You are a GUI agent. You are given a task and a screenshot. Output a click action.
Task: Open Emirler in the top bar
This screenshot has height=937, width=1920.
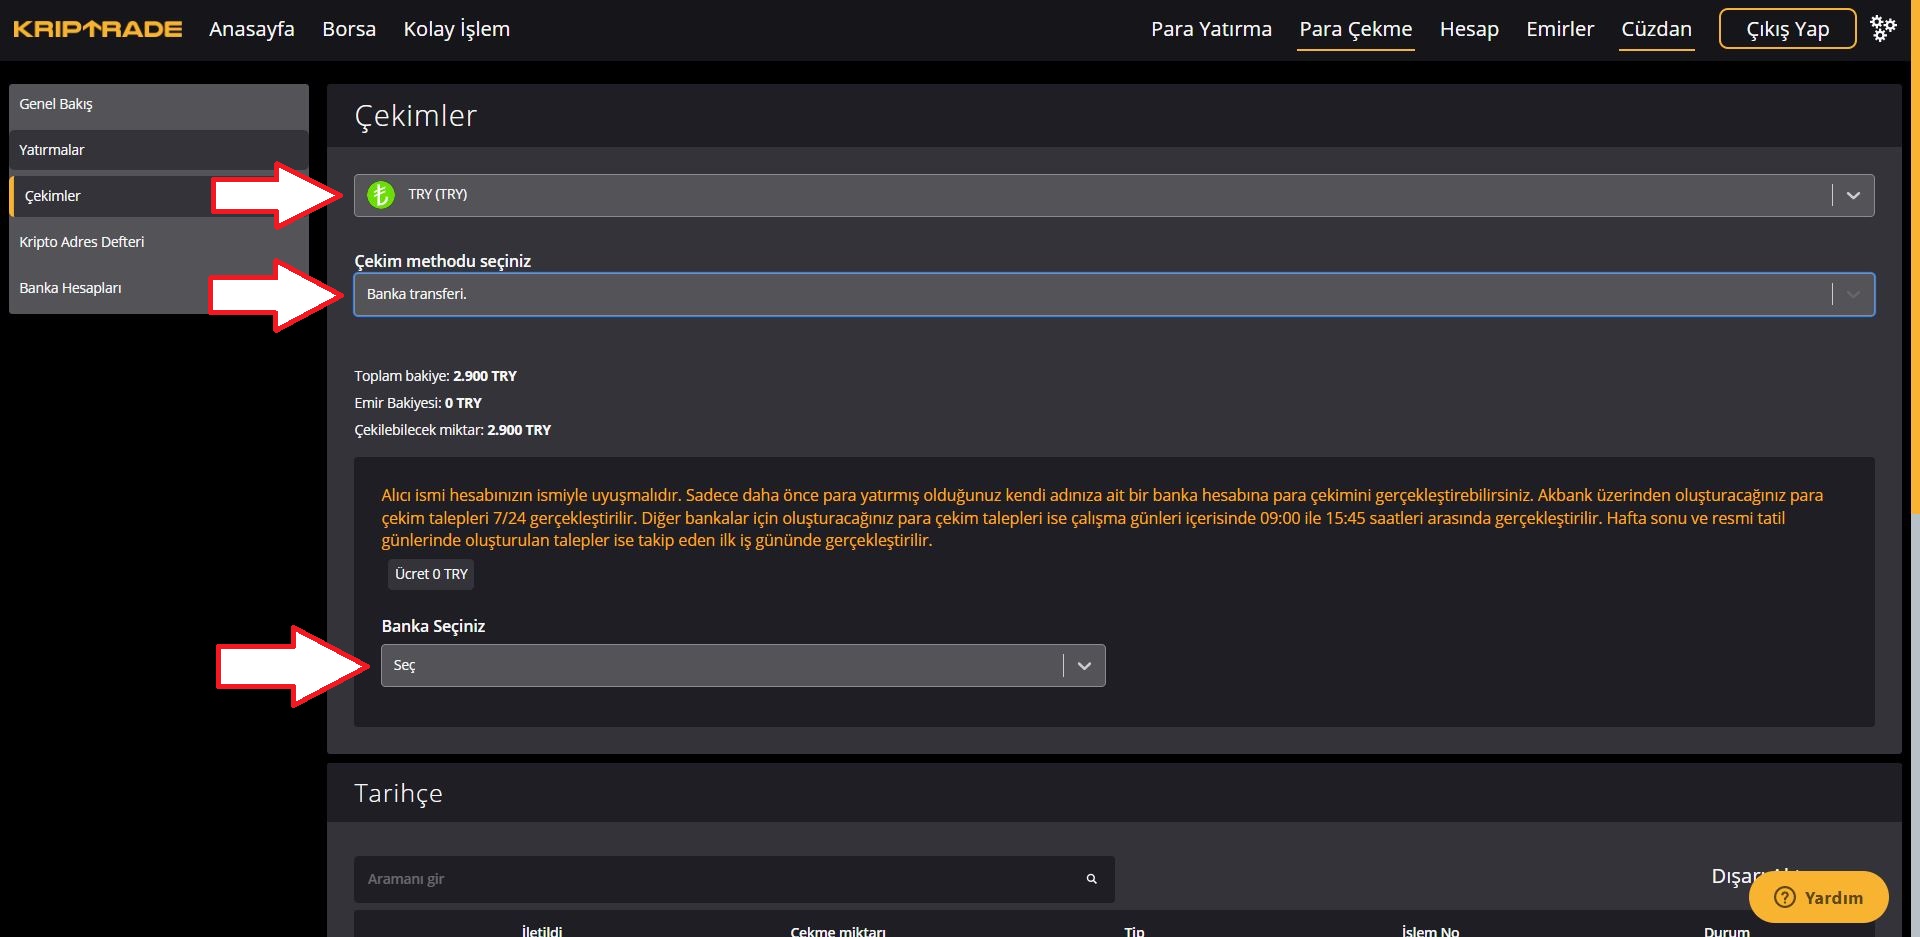click(x=1559, y=29)
